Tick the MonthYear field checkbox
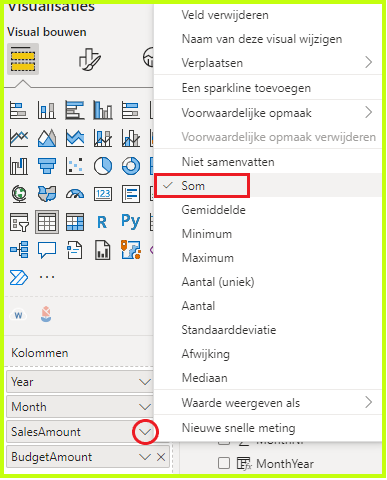This screenshot has width=387, height=480. [224, 463]
